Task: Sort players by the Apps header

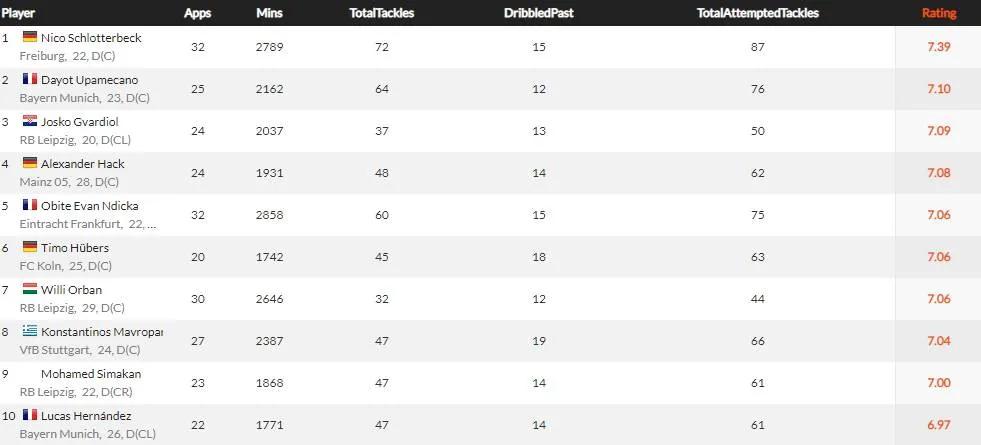Action: pyautogui.click(x=197, y=13)
